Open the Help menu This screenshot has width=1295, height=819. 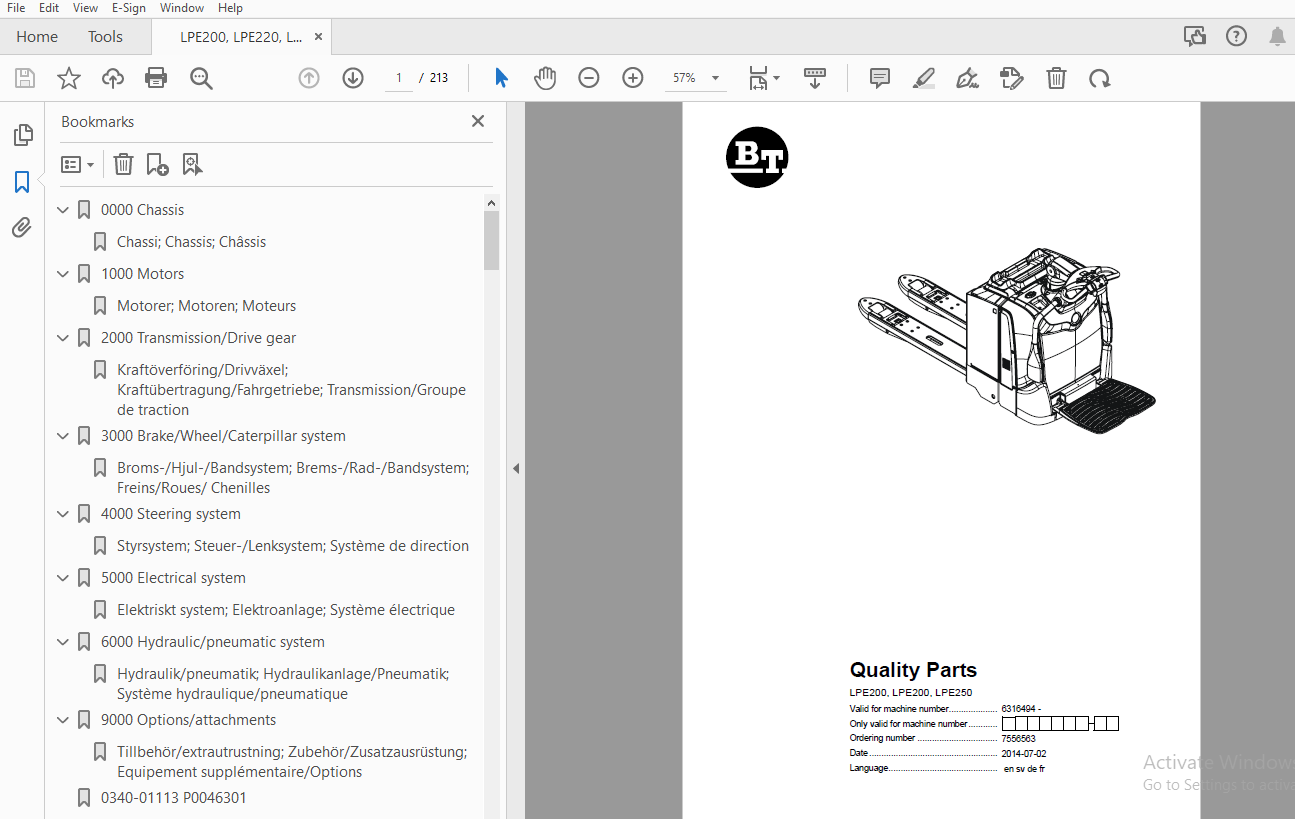pos(230,8)
